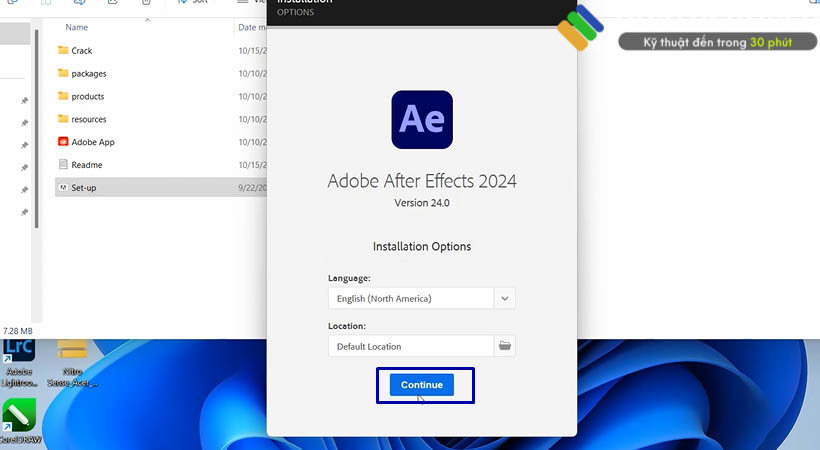
Task: Click the Default Location field
Action: coord(410,346)
